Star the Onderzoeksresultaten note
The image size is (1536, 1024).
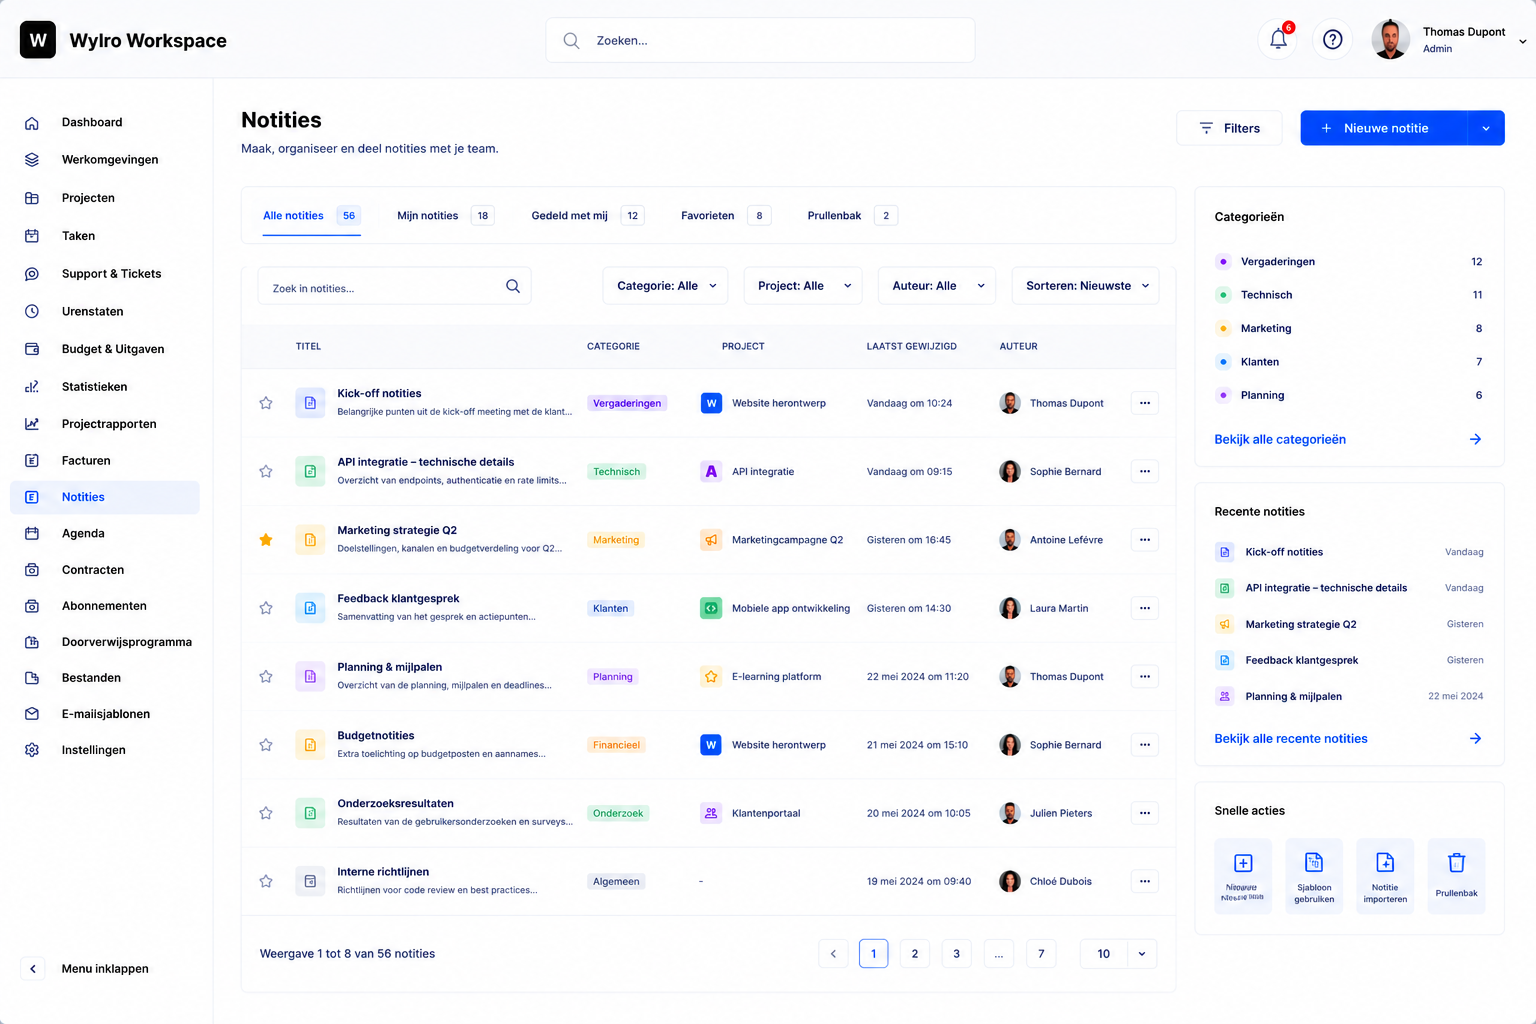pos(266,813)
